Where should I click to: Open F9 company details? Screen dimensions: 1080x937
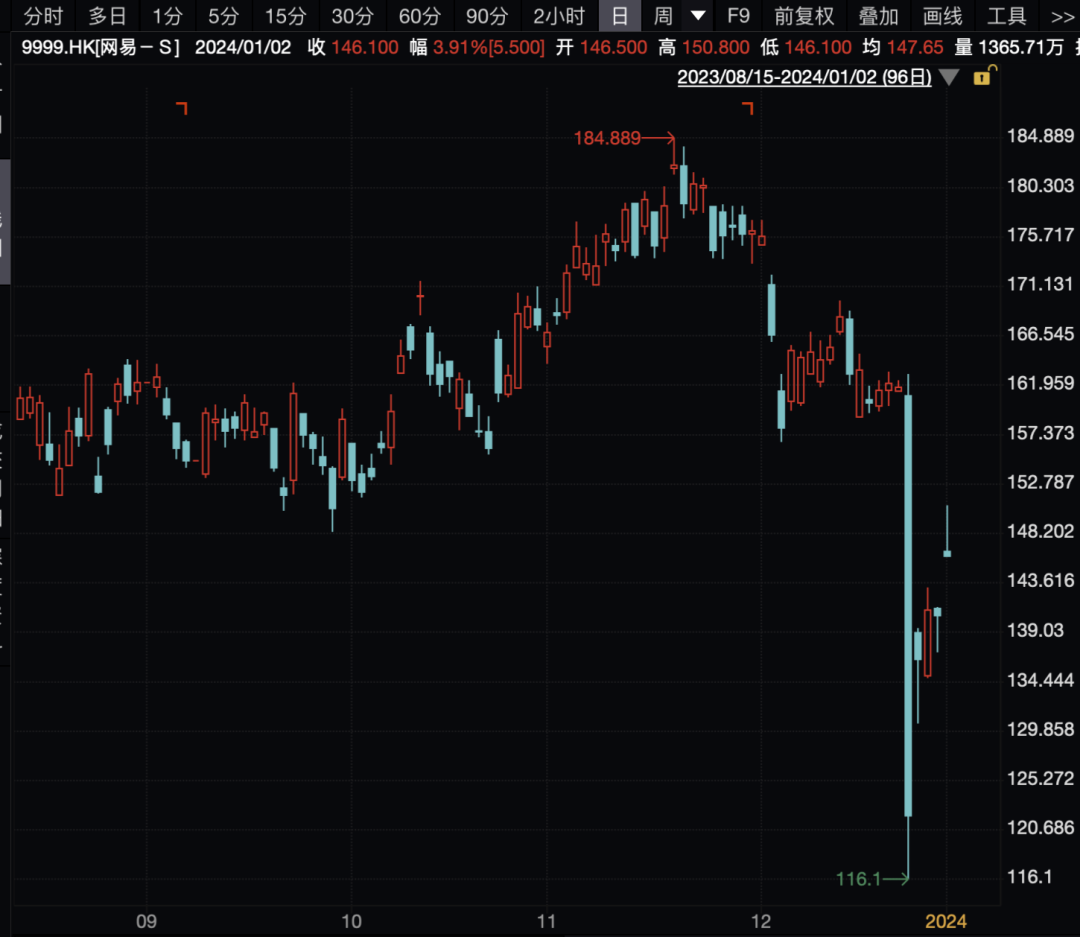tap(738, 15)
